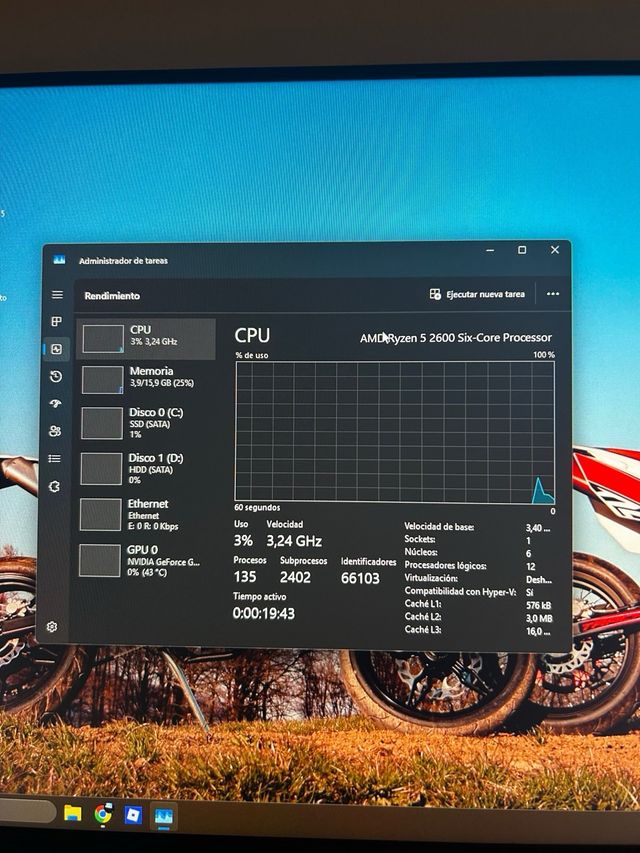Click the Caché L3 label
The height and width of the screenshot is (853, 640).
(423, 630)
